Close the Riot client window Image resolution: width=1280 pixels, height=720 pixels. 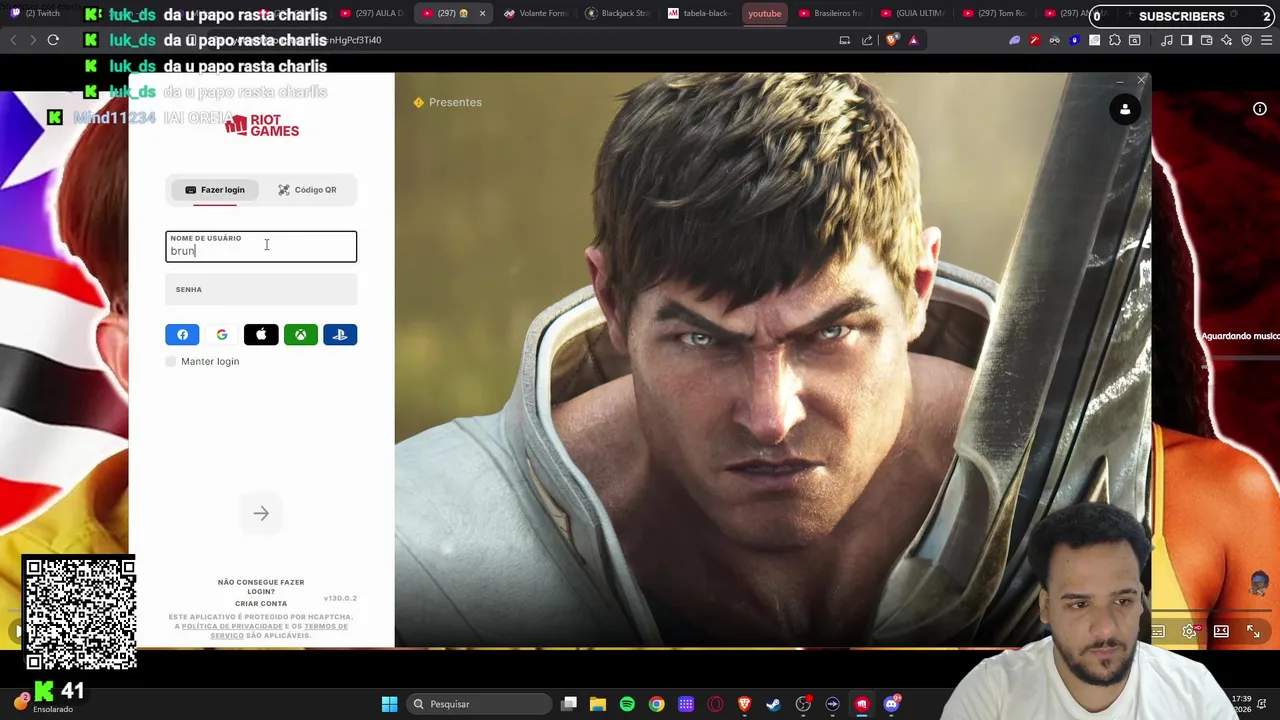(x=1141, y=80)
